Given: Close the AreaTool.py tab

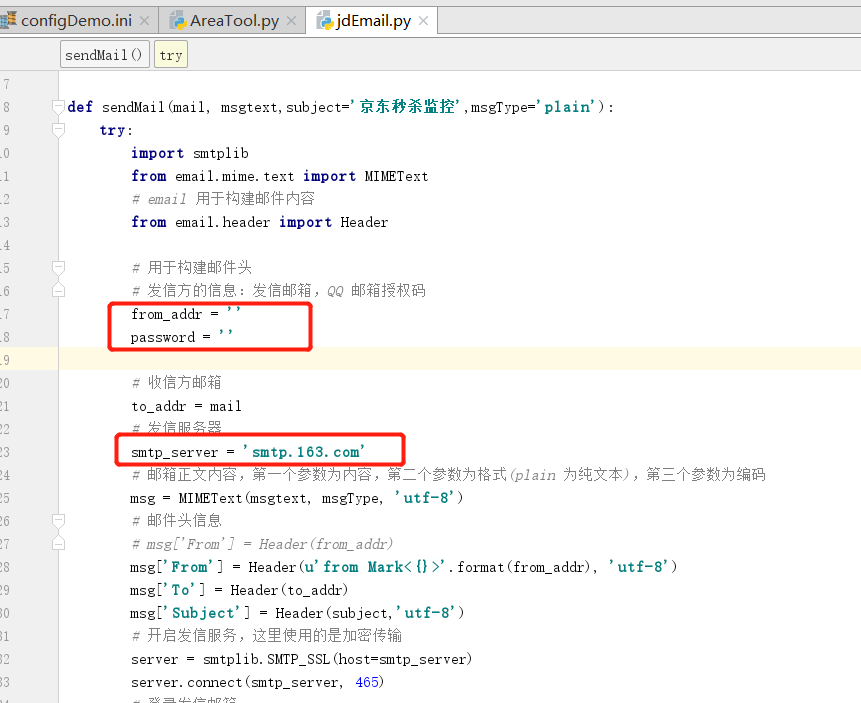Looking at the screenshot, I should click(x=292, y=21).
